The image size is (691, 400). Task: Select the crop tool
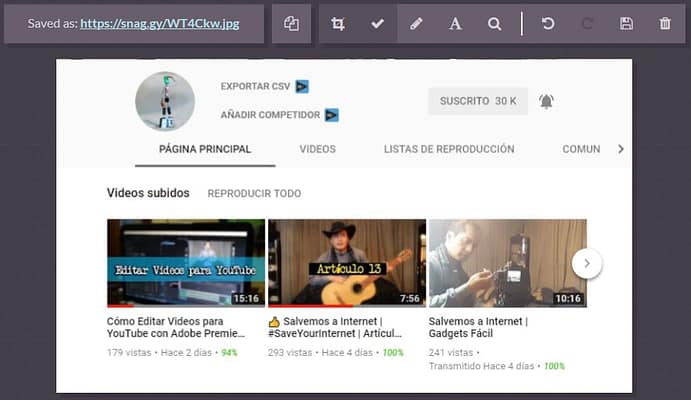click(338, 24)
